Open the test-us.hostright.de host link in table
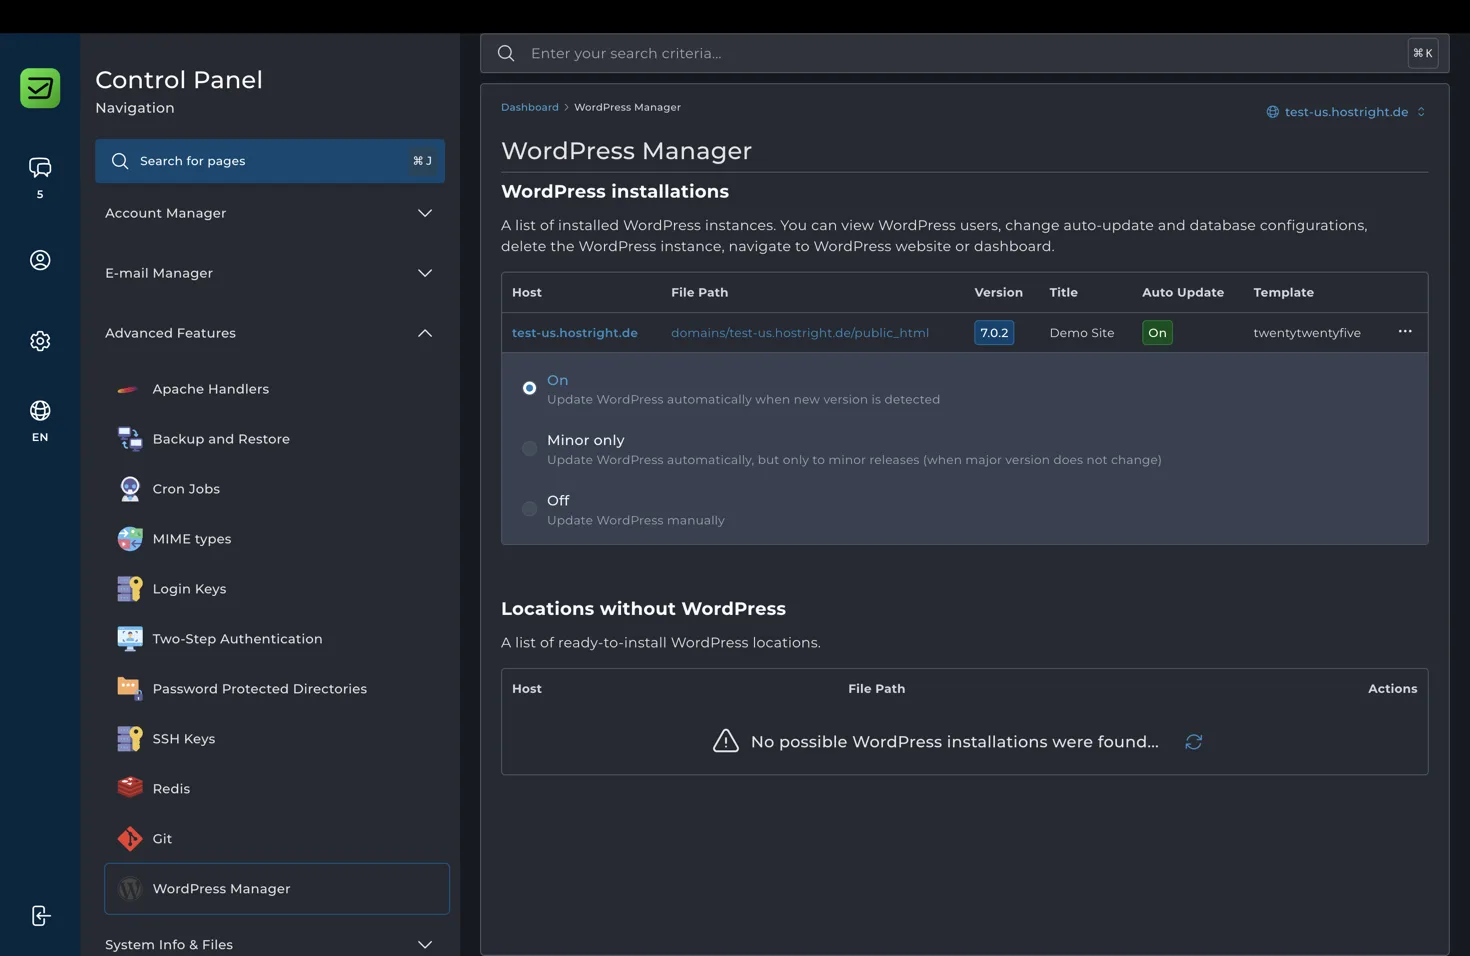1470x956 pixels. [574, 333]
